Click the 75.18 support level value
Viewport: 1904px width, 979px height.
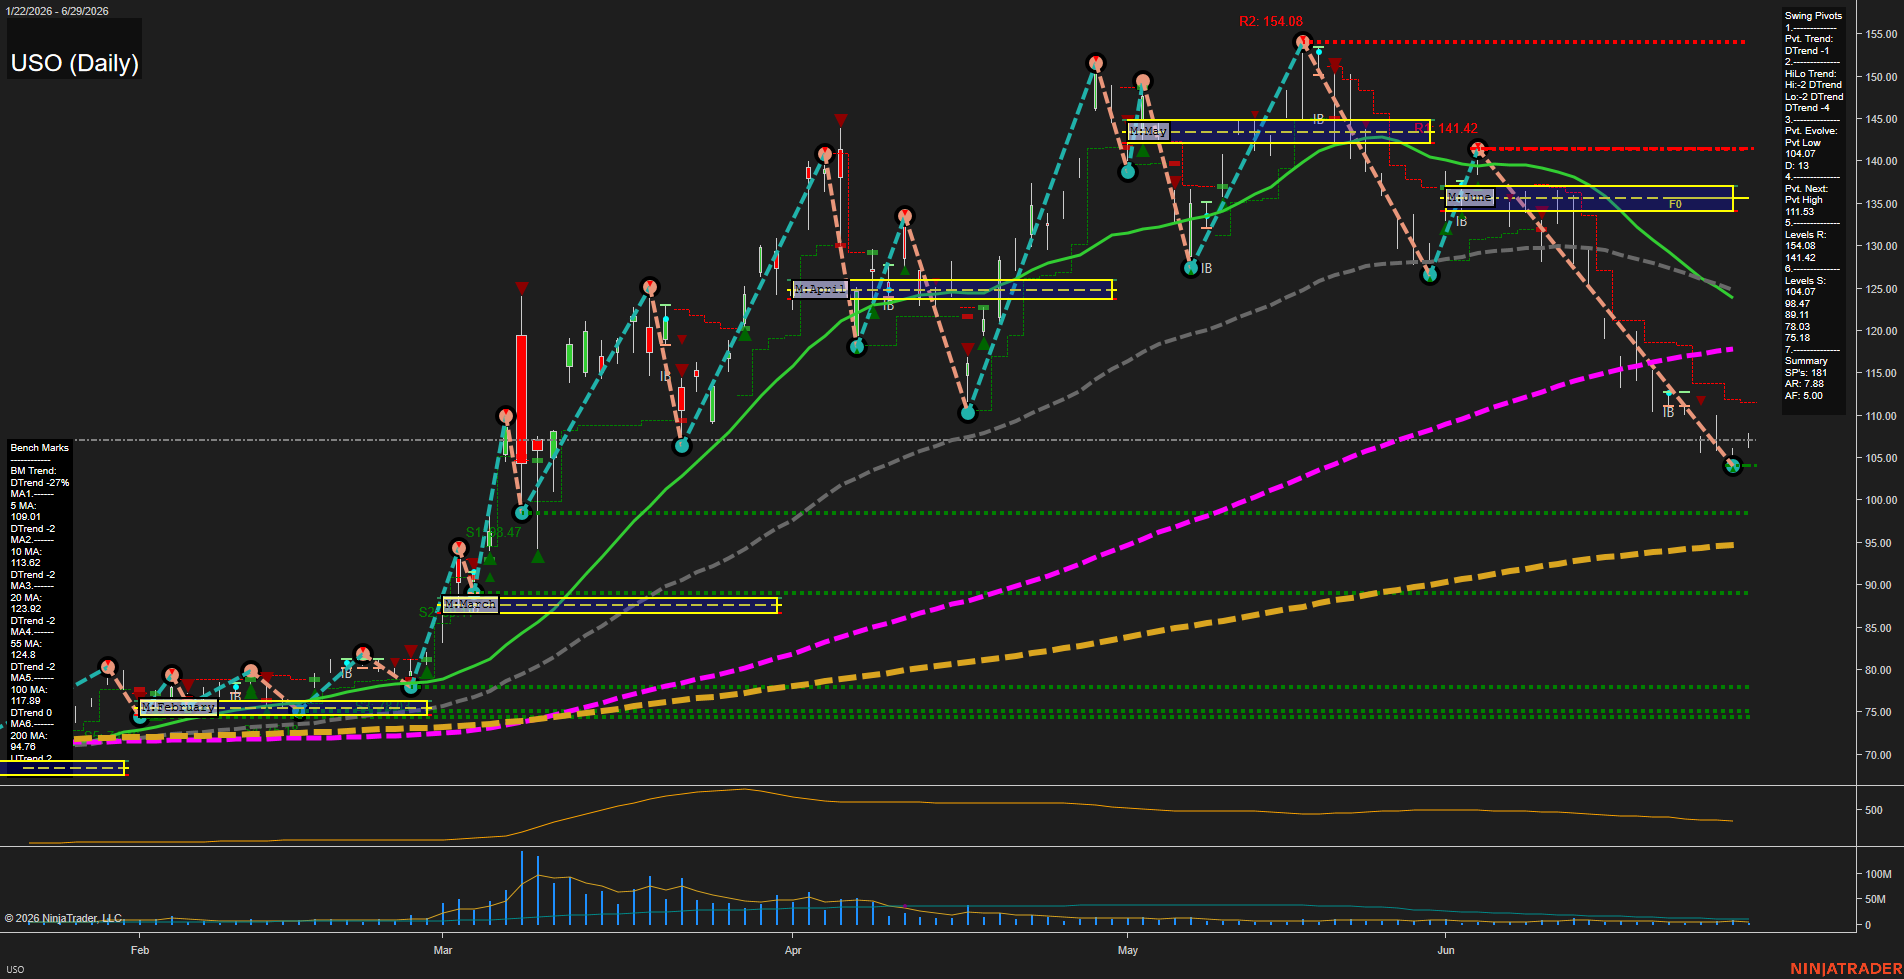pyautogui.click(x=1797, y=338)
